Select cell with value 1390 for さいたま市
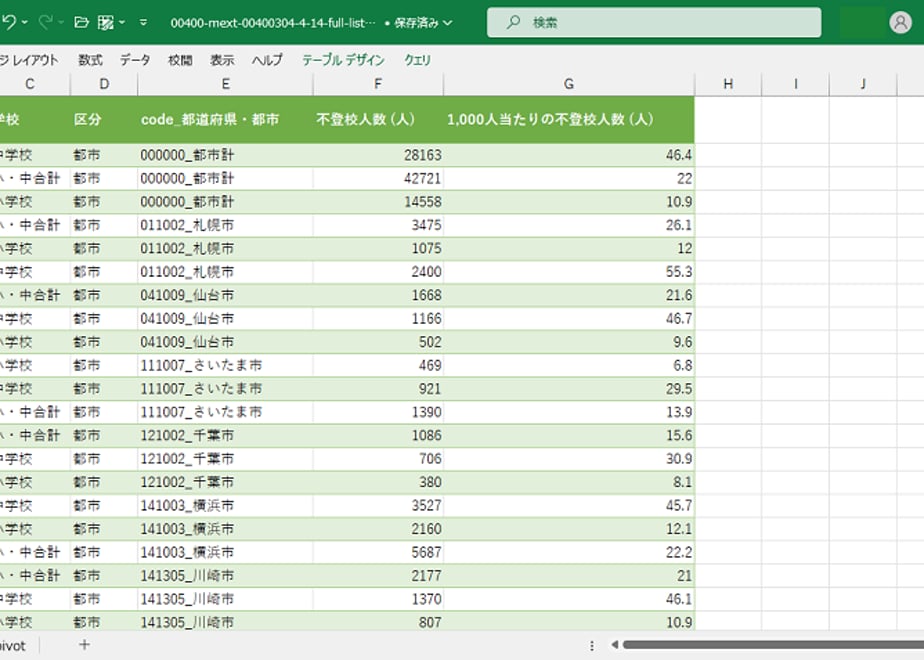 (378, 412)
